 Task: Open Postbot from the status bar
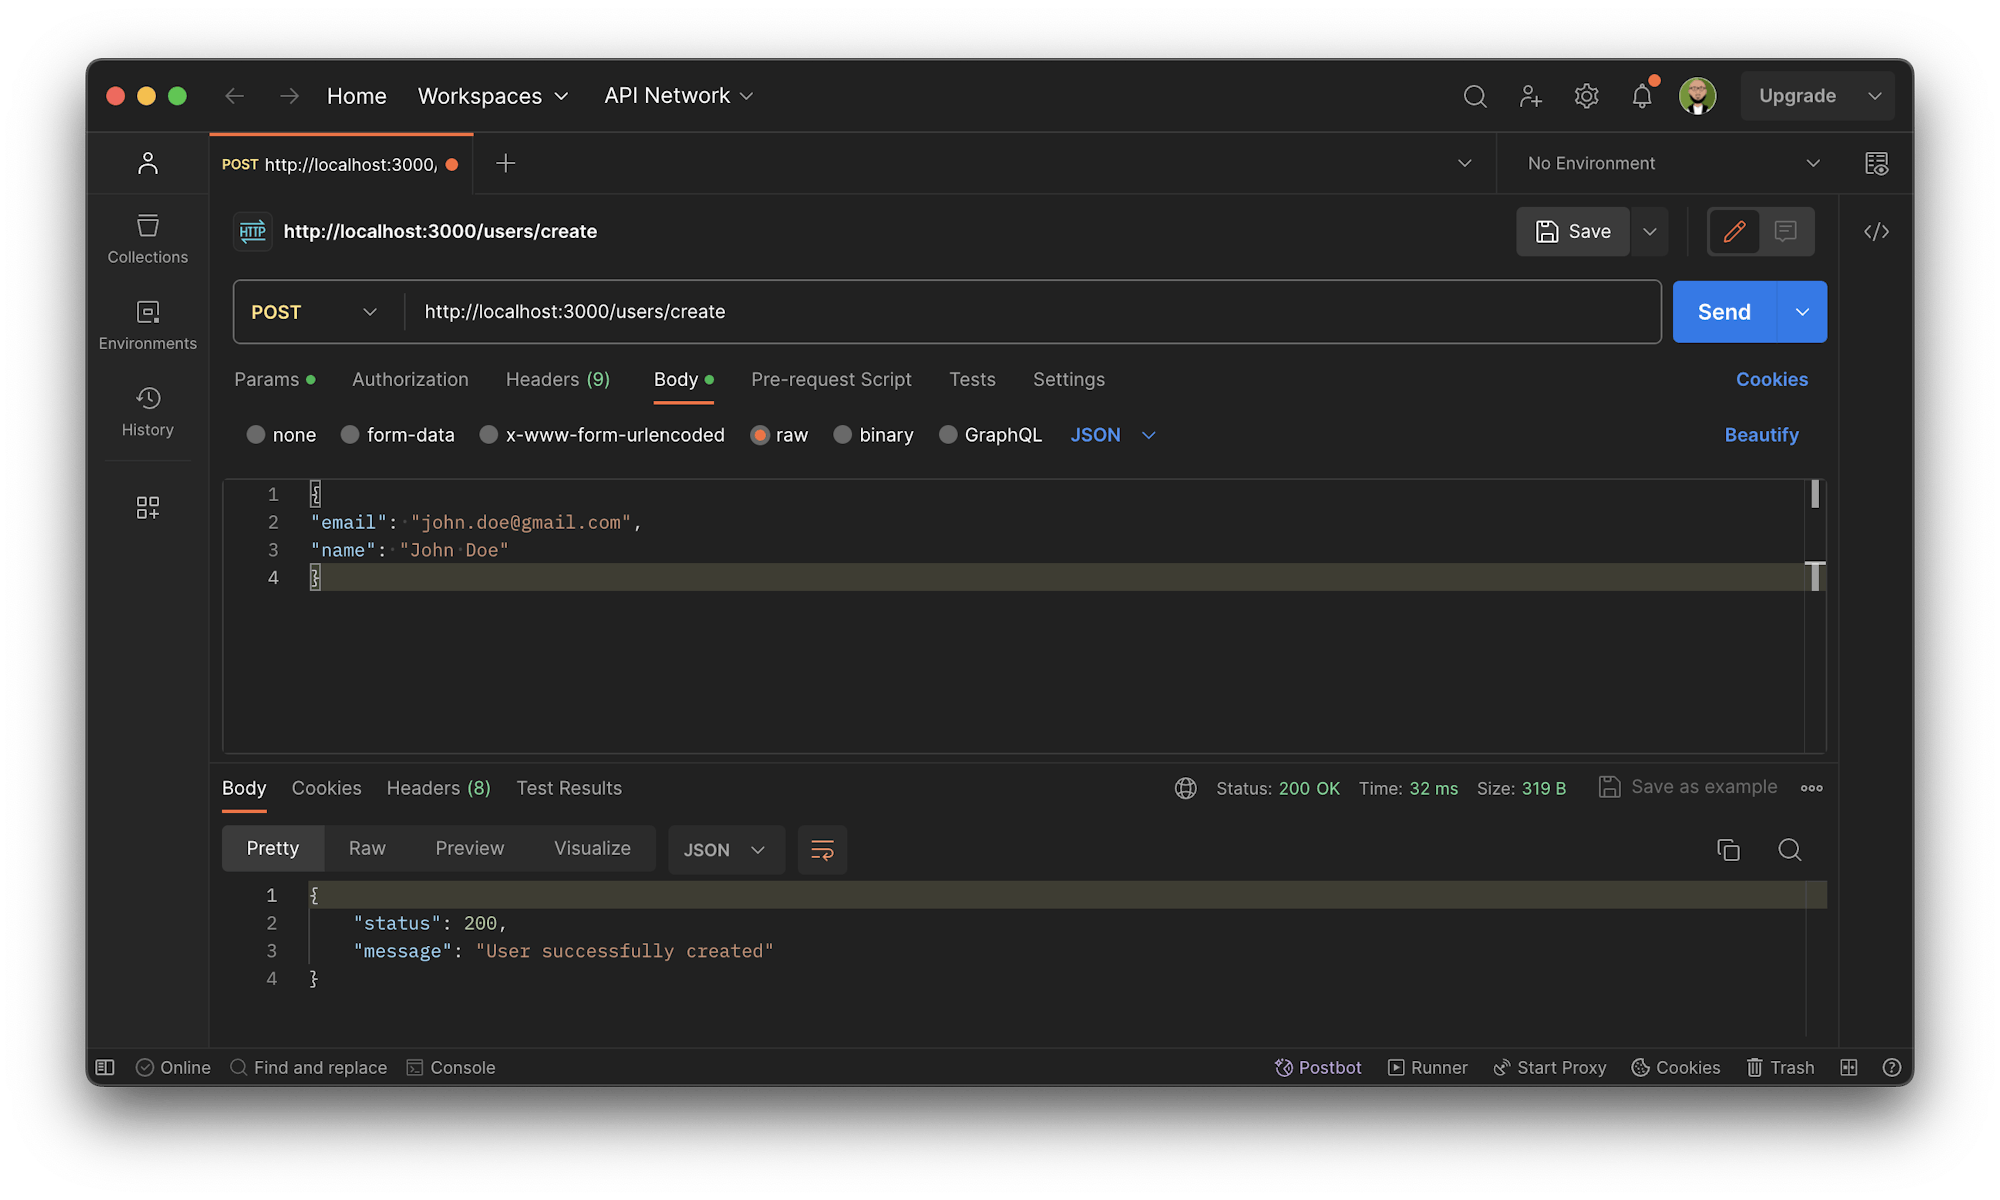(1318, 1067)
